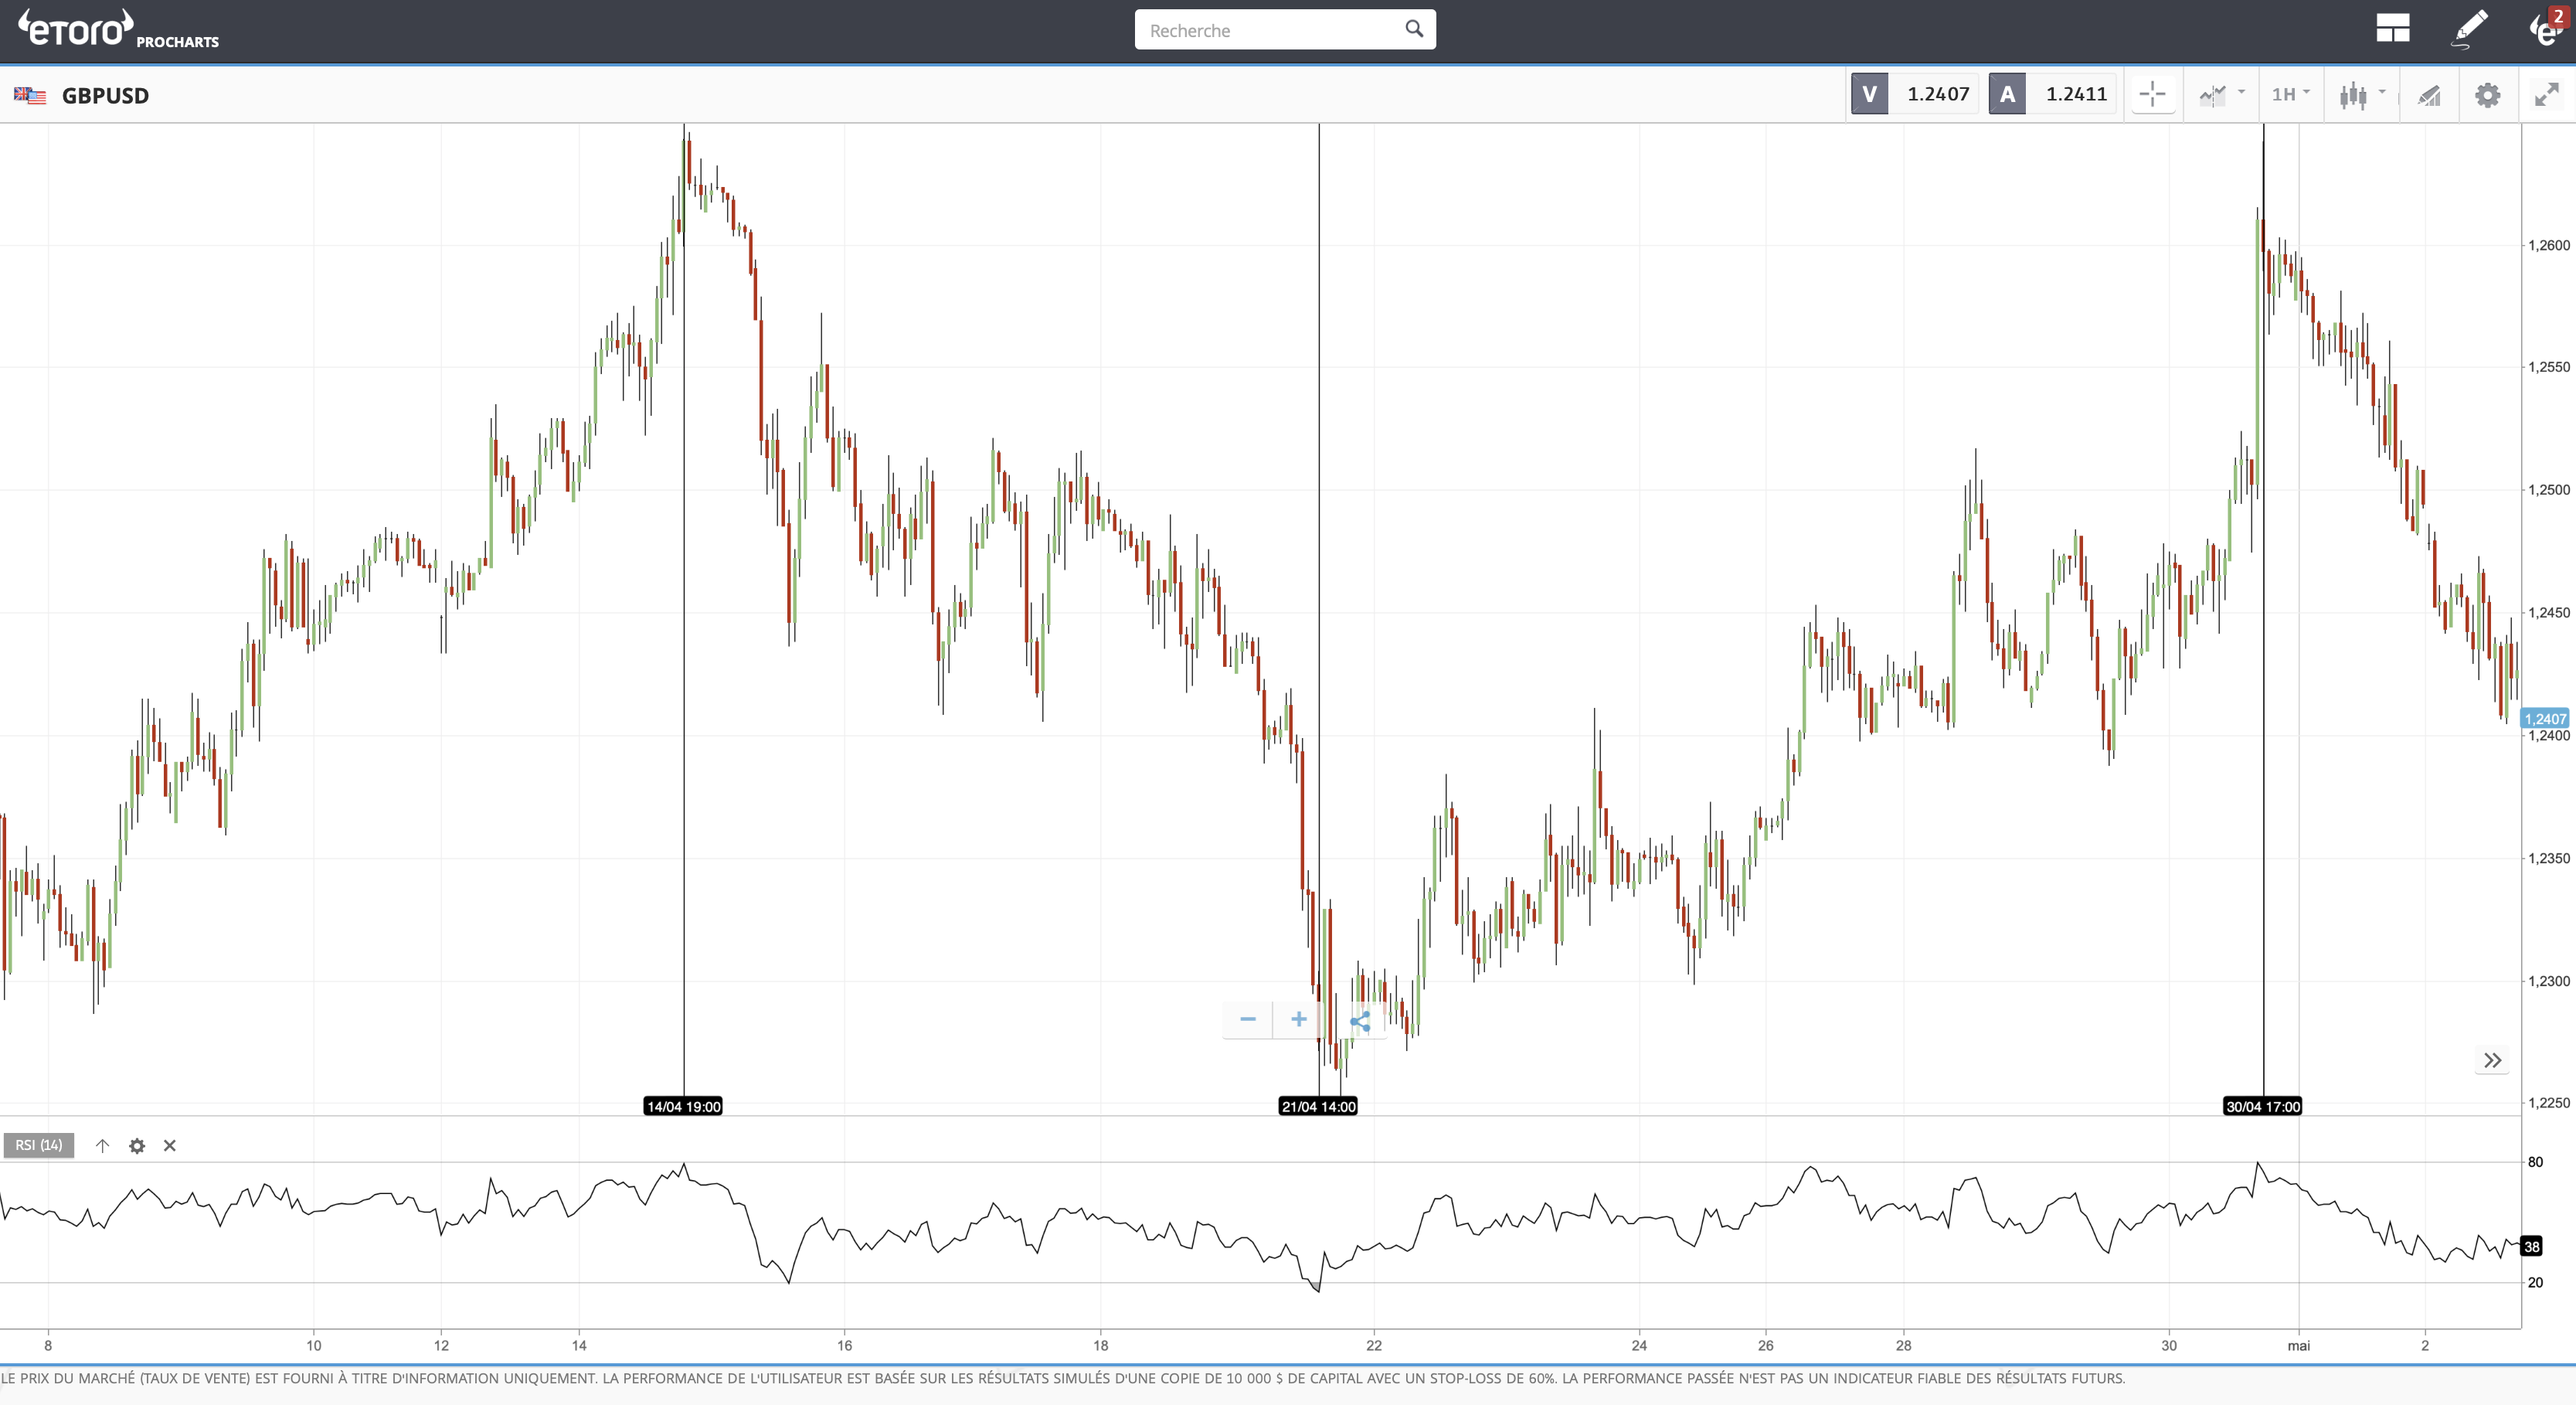Image resolution: width=2576 pixels, height=1405 pixels.
Task: Click the 'mai' date axis label
Action: coord(2298,1345)
